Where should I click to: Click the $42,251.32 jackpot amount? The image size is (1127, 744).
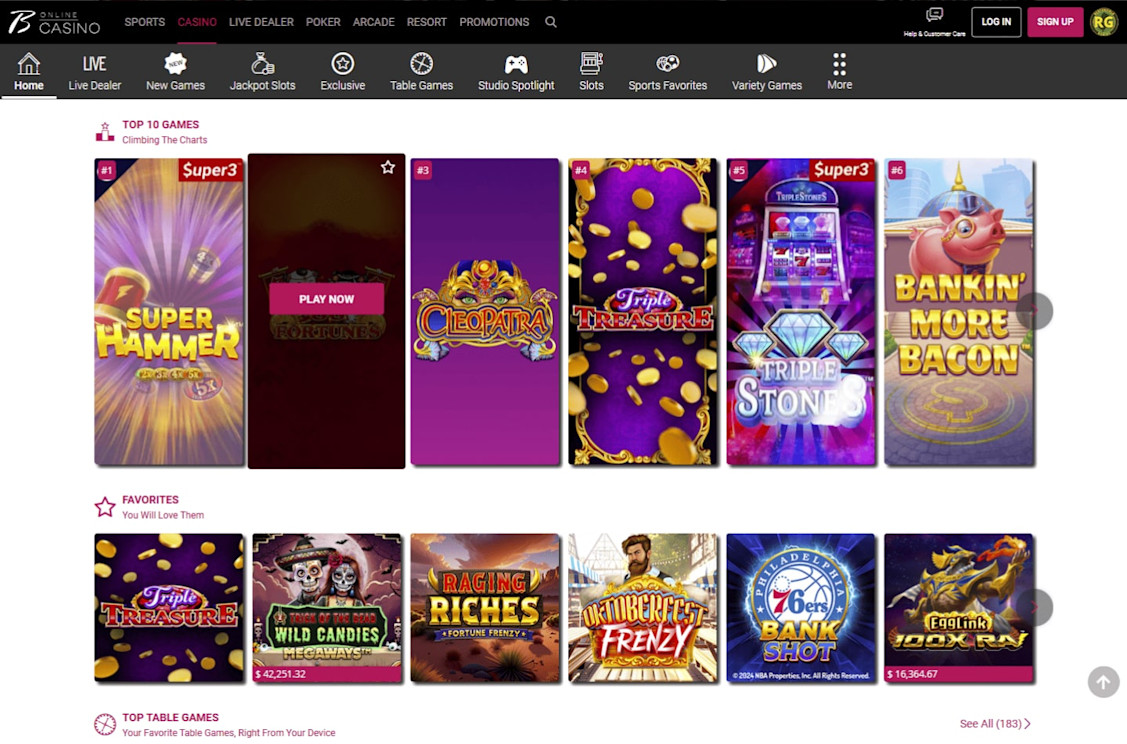pyautogui.click(x=280, y=674)
